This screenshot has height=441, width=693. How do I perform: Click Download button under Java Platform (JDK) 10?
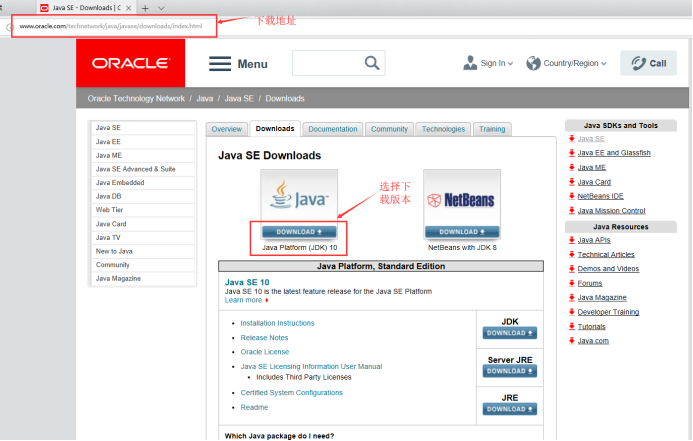click(x=299, y=232)
